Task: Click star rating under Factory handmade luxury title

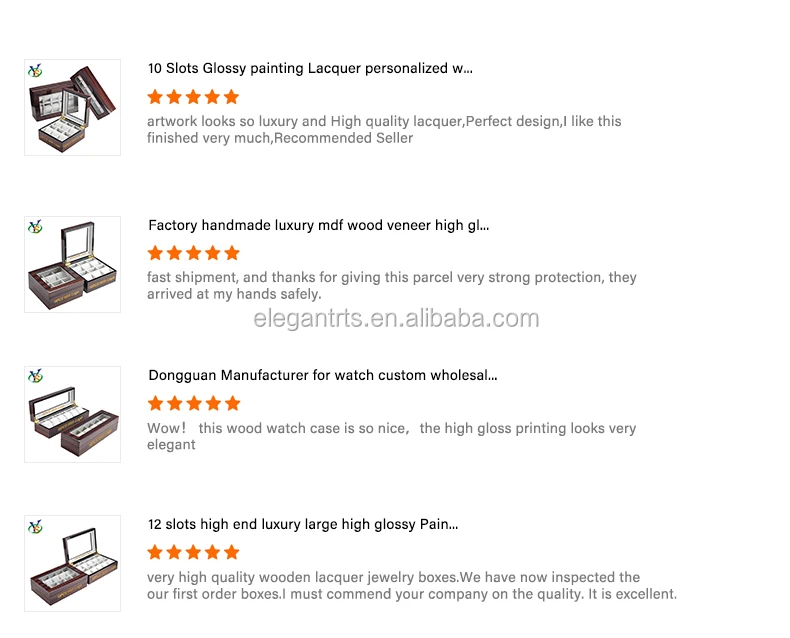Action: point(193,253)
